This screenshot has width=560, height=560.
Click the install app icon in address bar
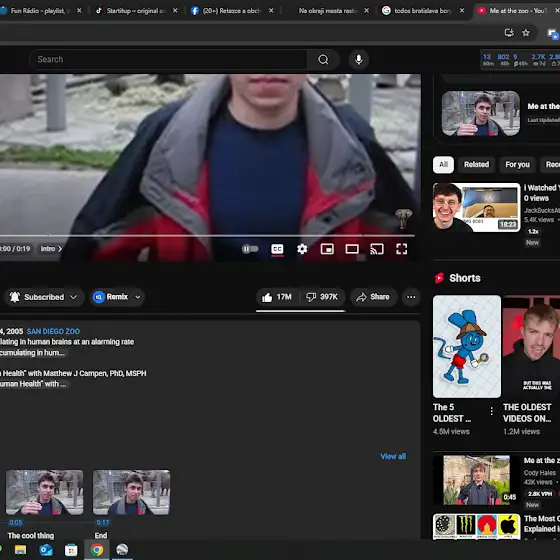509,33
